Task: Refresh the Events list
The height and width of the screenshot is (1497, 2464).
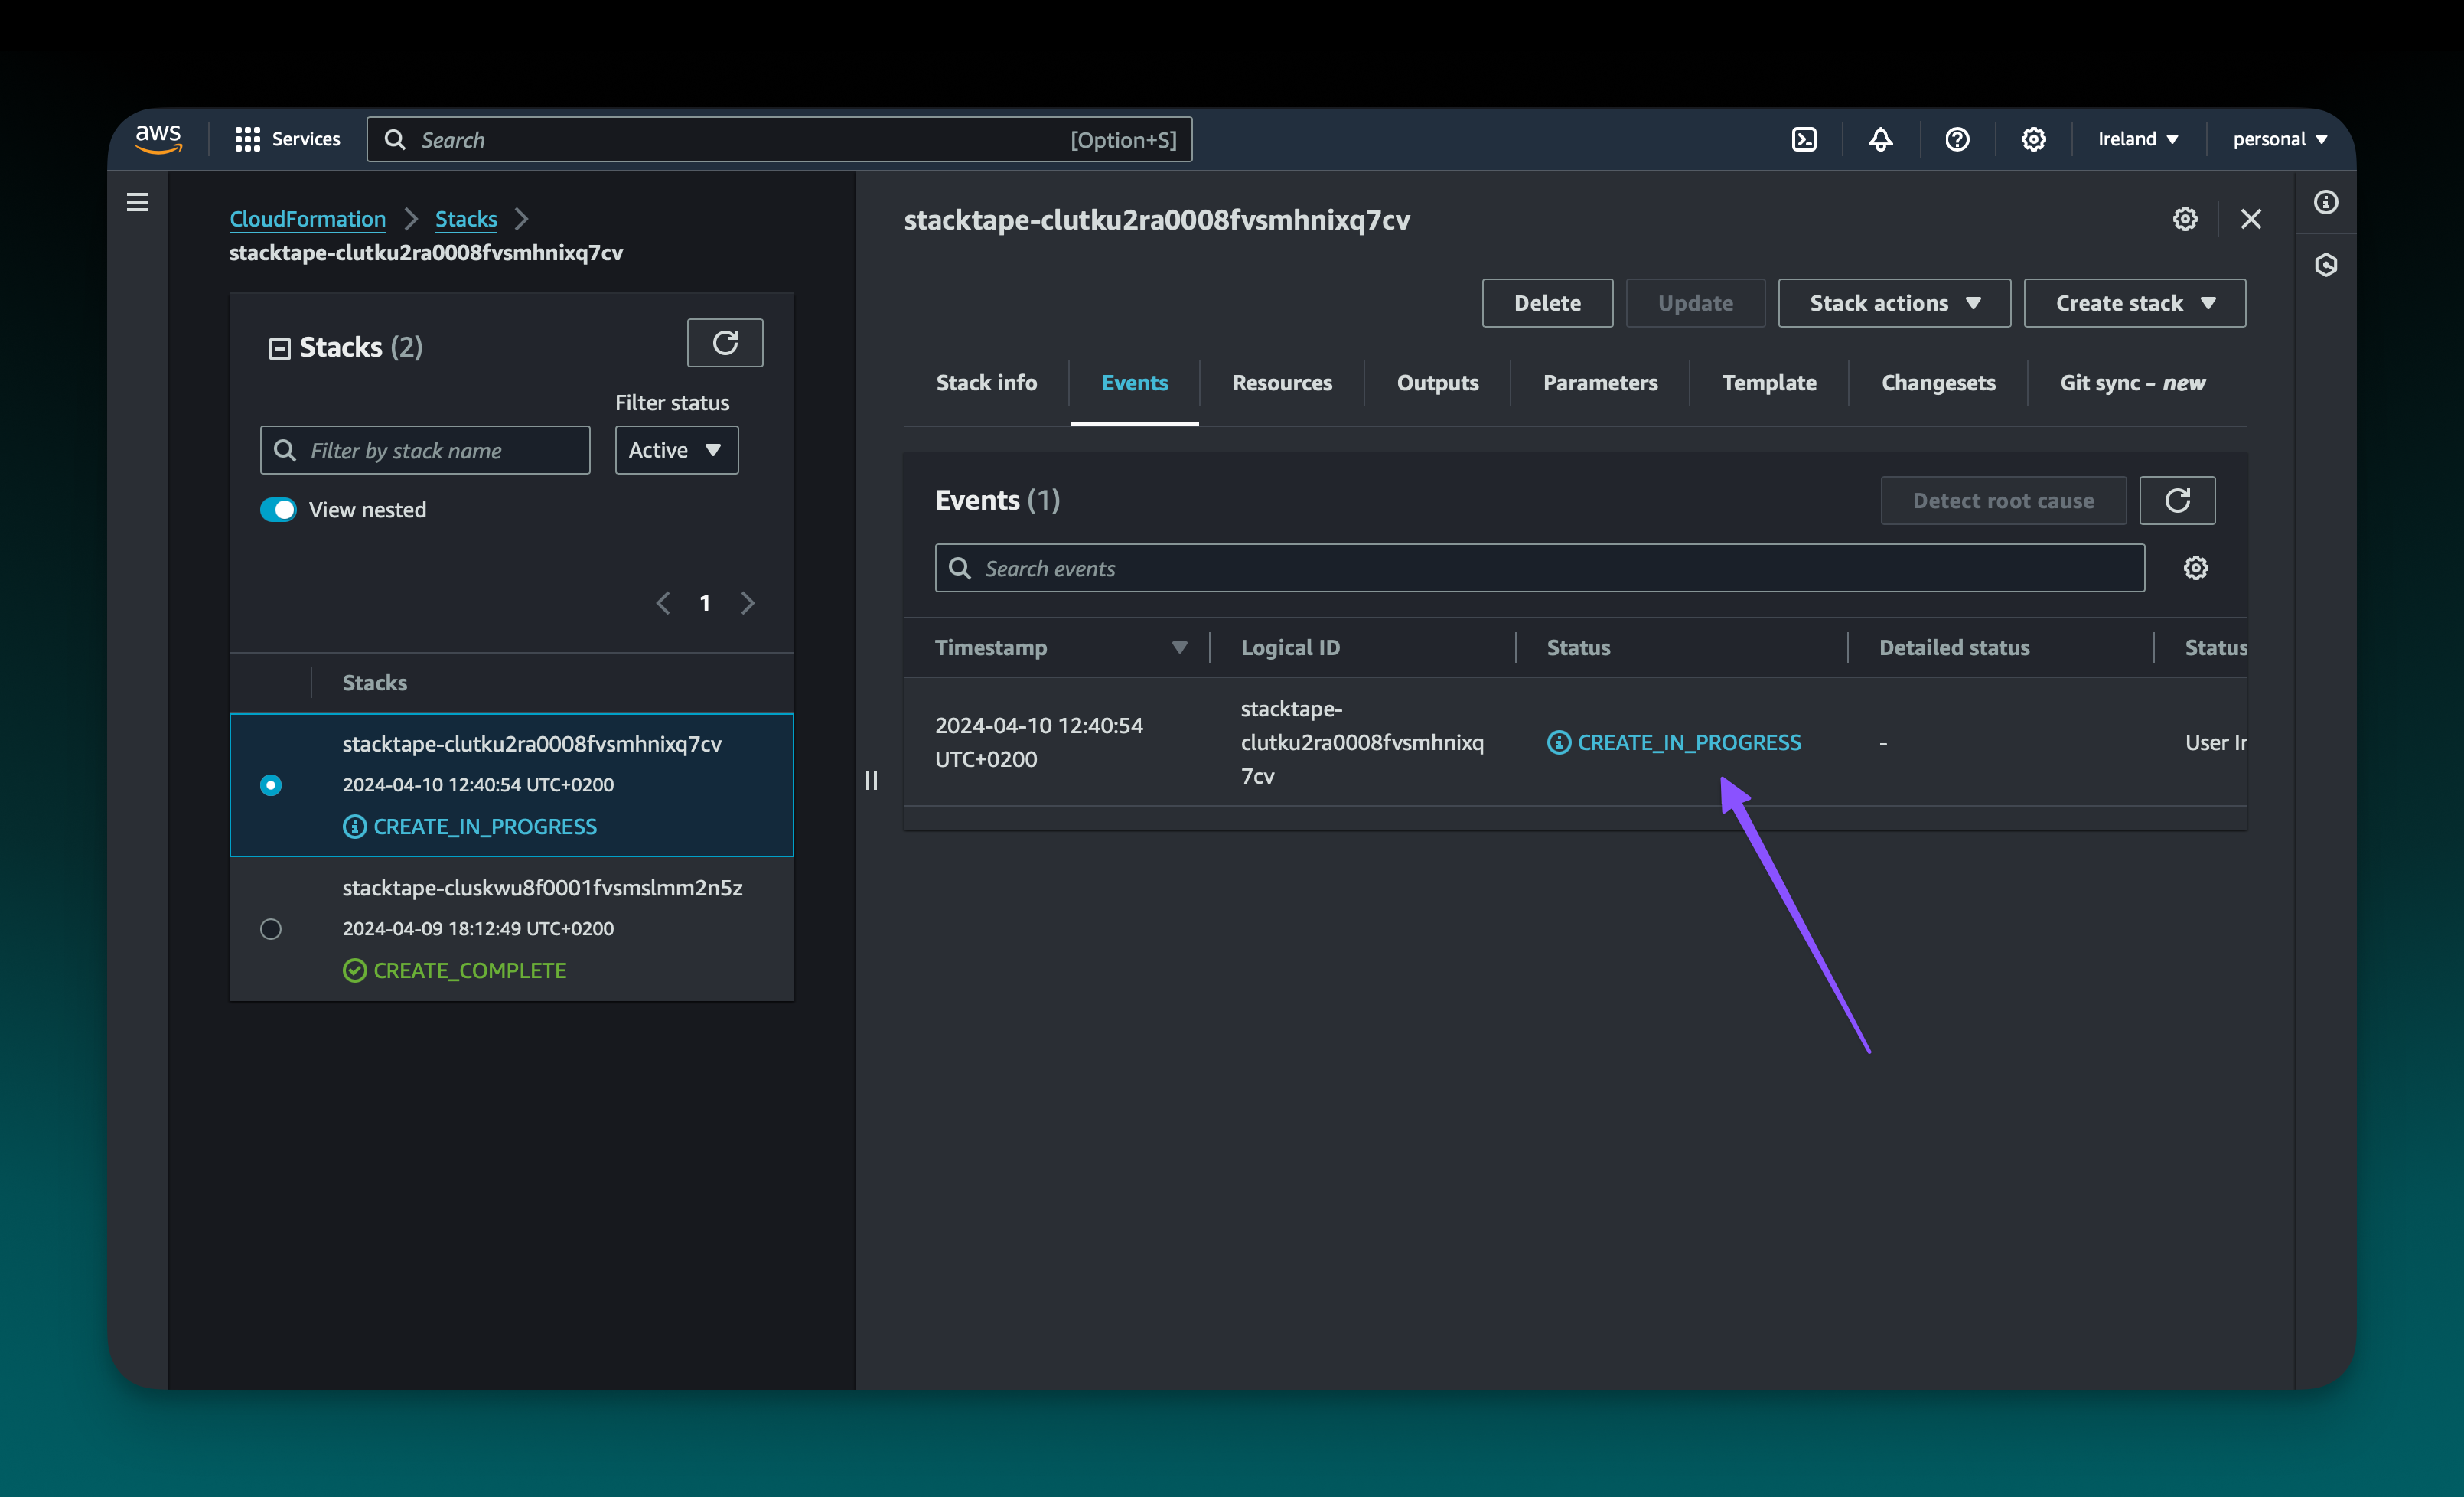Action: pyautogui.click(x=2177, y=500)
